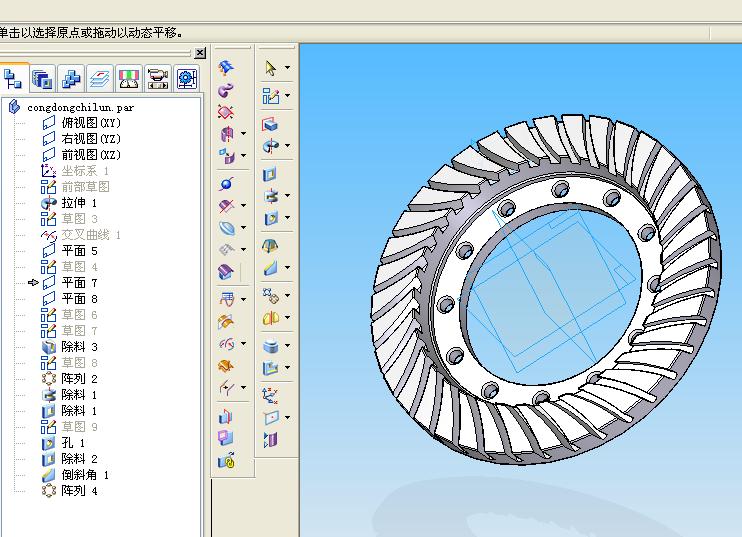Viewport: 742px width, 537px height.
Task: Expand the Revolved Protrusion flyout arrow
Action: 287,146
